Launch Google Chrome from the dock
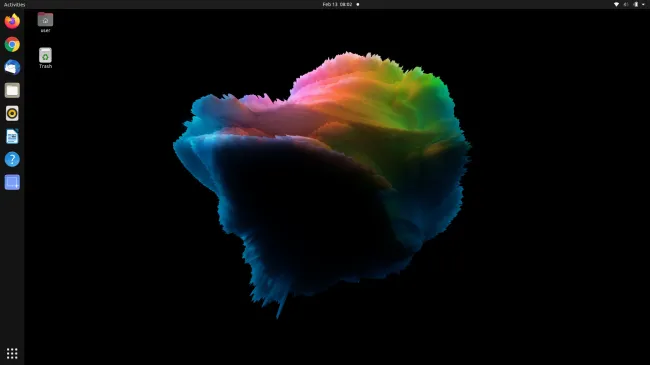Screen dimensions: 650x365 (12, 44)
